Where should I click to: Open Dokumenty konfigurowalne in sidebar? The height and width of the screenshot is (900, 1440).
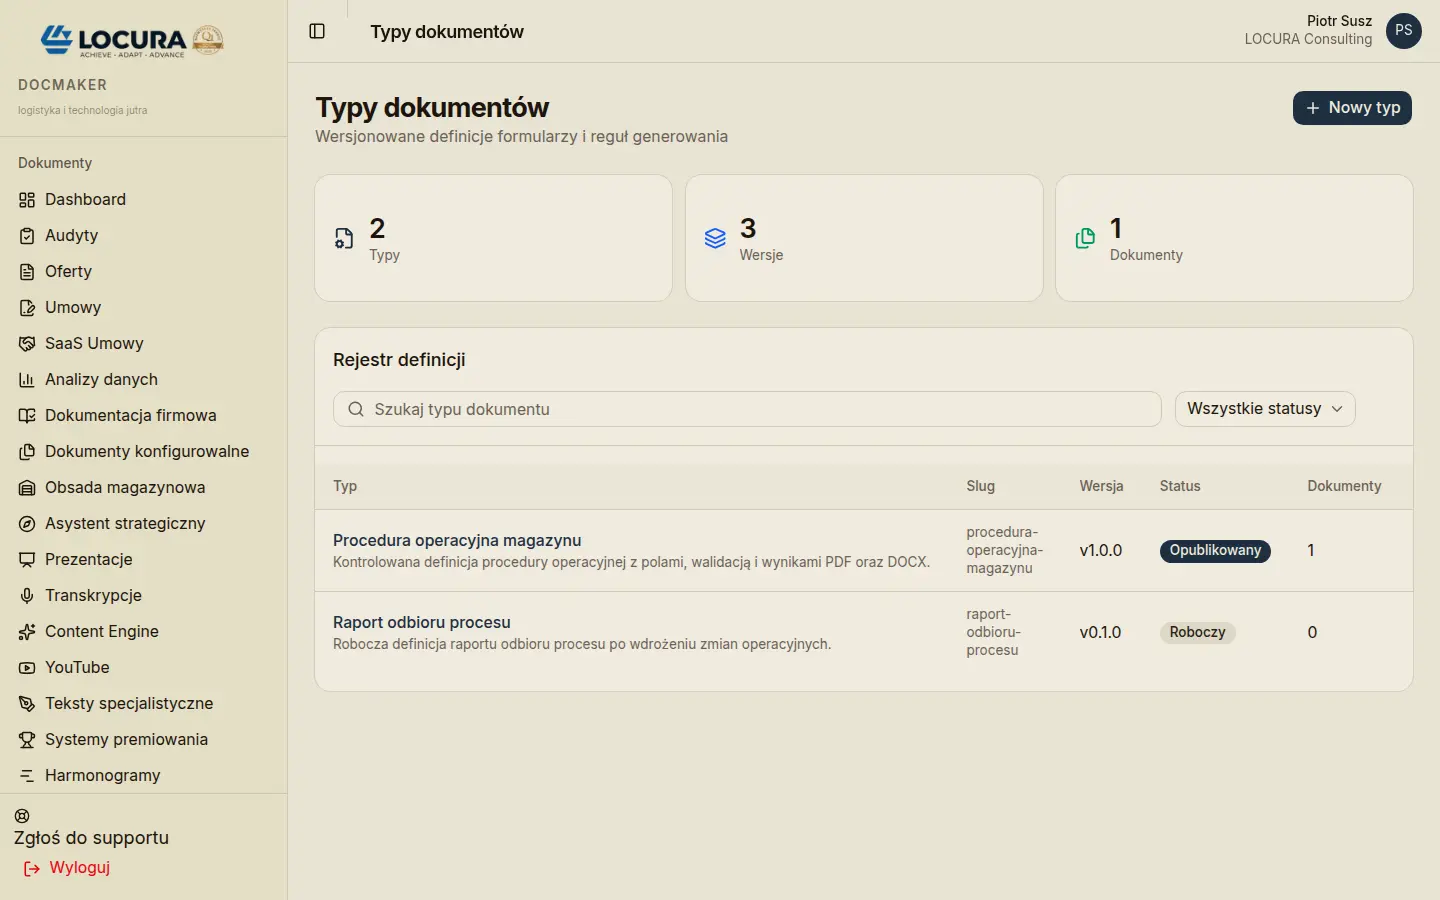coord(144,452)
